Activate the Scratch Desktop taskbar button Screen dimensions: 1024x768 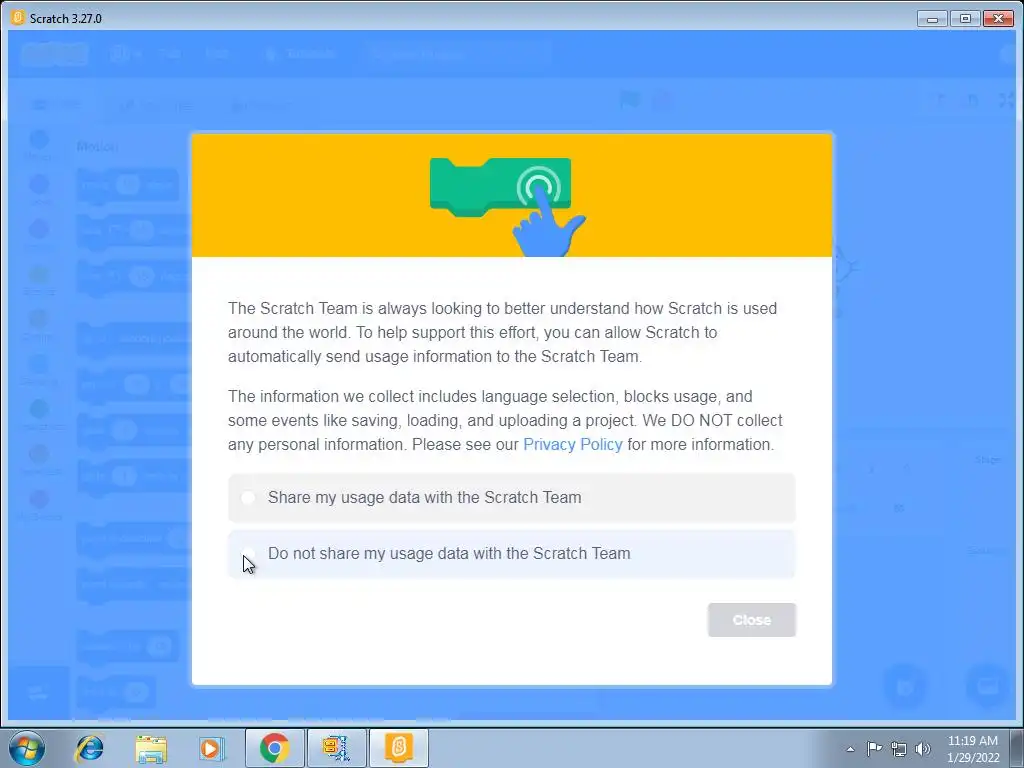[399, 748]
